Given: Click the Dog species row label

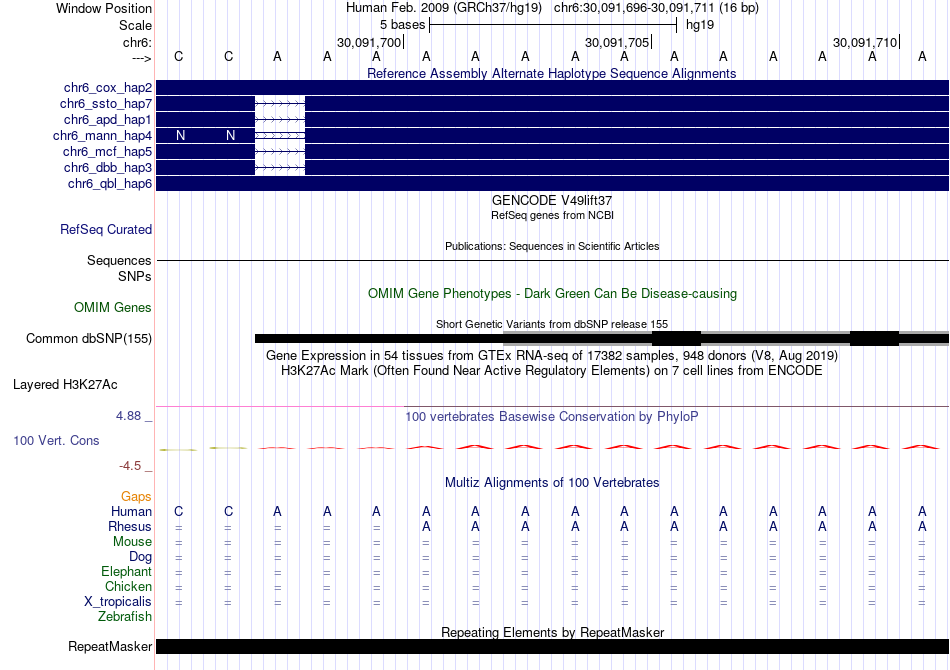Looking at the screenshot, I should [x=140, y=557].
